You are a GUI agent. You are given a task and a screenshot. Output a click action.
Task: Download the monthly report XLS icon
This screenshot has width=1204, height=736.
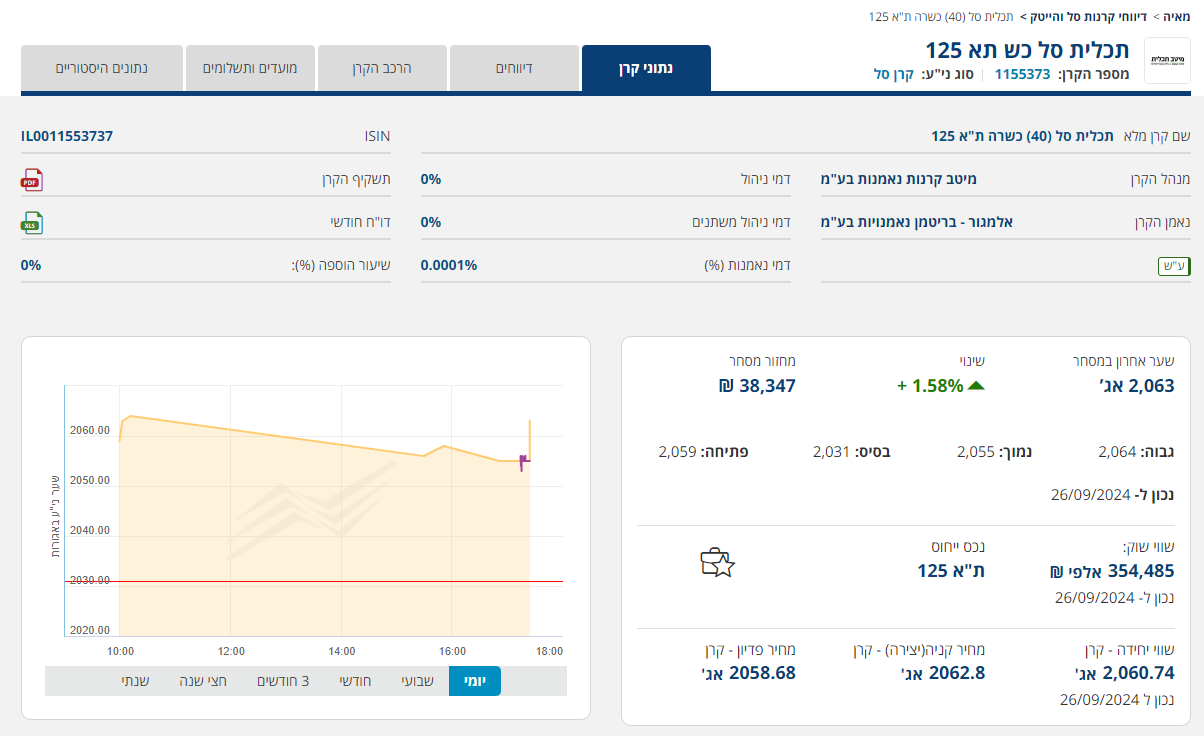point(32,222)
